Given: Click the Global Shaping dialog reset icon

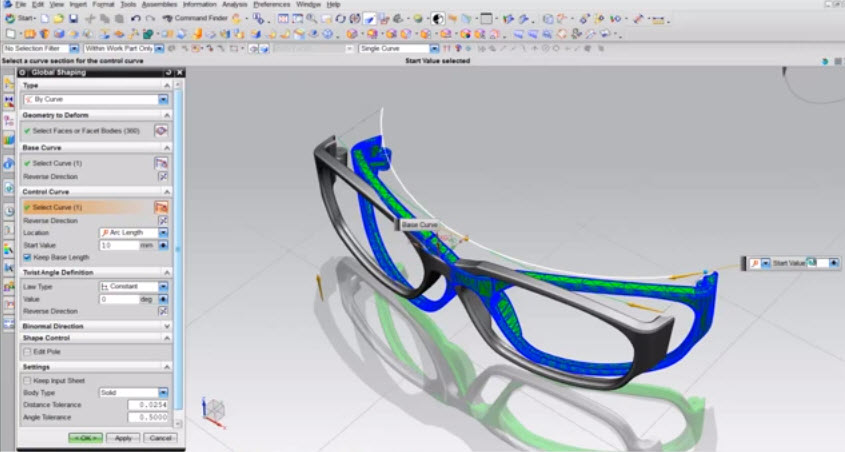Looking at the screenshot, I should 169,72.
